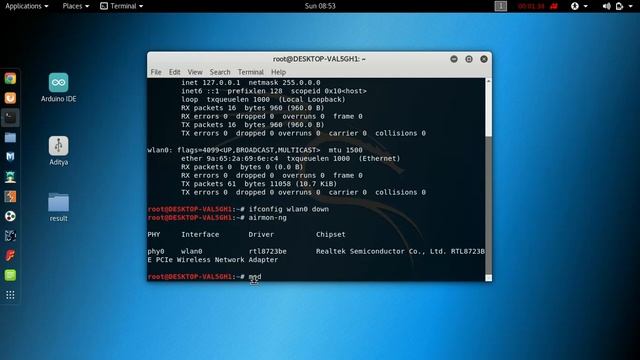Expand the Terminal app menu arrow
640x360 pixels.
tap(141, 6)
